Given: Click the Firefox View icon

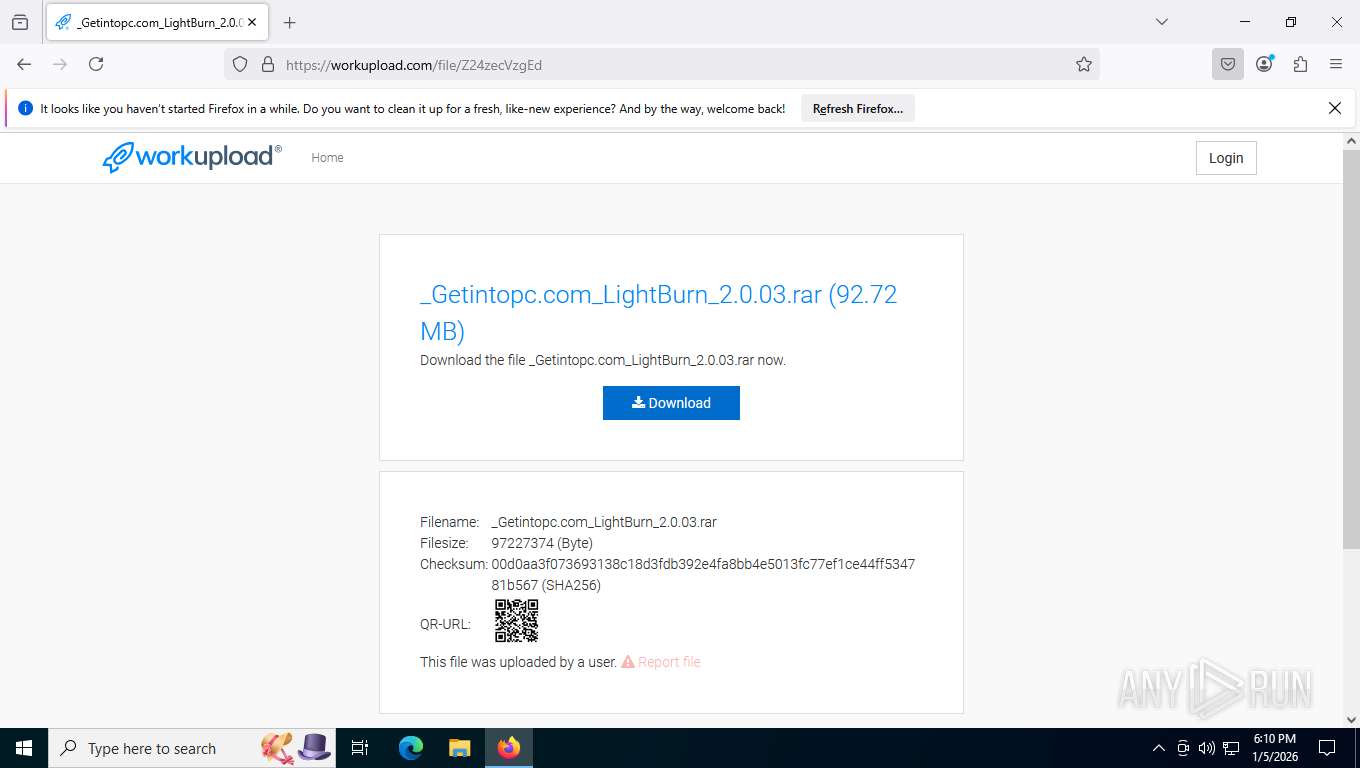Looking at the screenshot, I should [x=20, y=22].
